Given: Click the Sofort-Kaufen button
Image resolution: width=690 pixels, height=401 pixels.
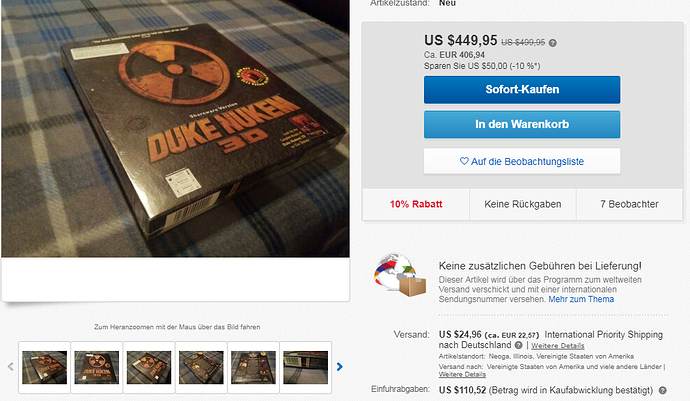Looking at the screenshot, I should point(522,90).
